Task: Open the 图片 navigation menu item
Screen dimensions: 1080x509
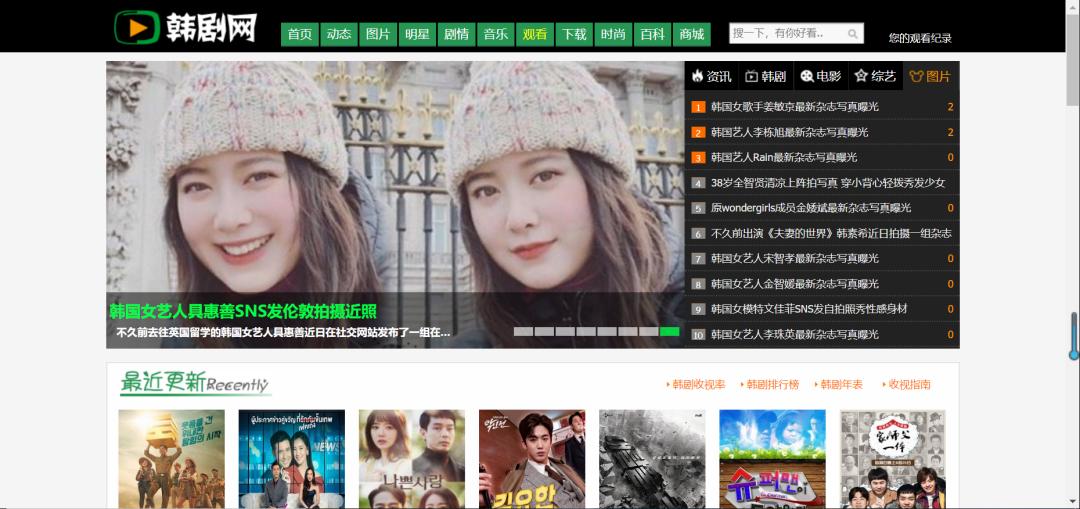Action: click(x=378, y=34)
